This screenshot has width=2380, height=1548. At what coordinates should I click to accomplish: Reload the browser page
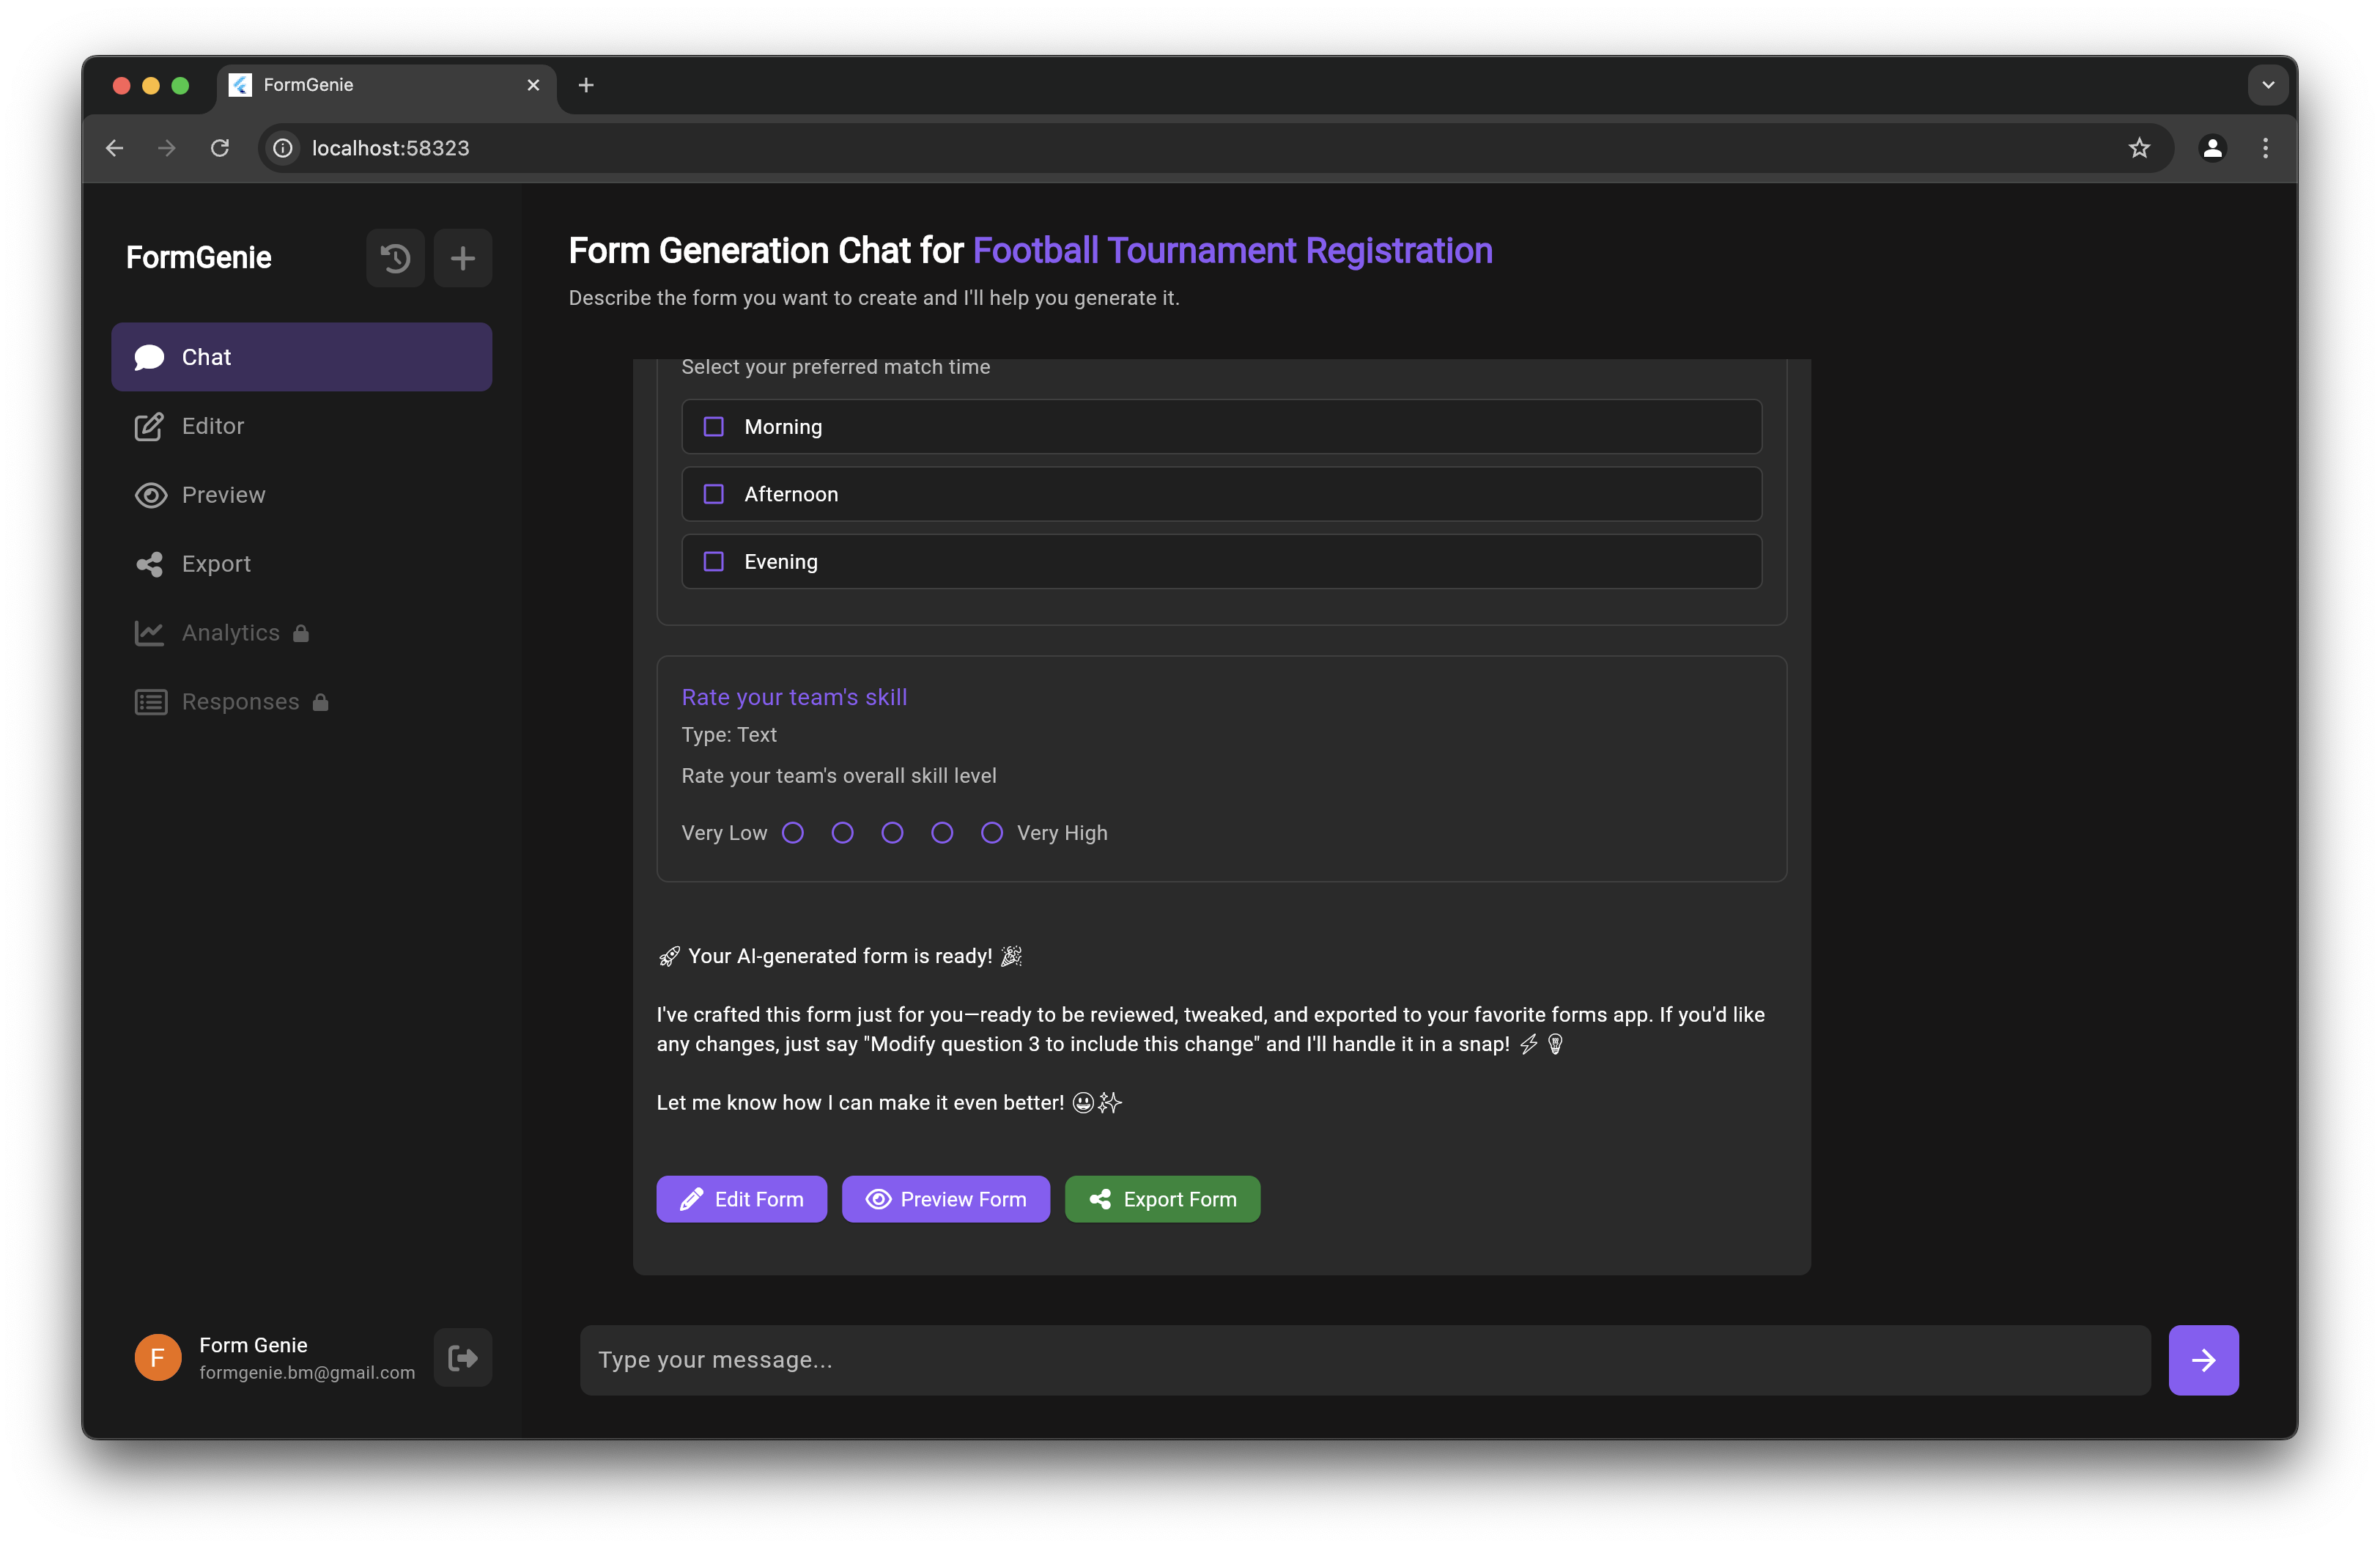pyautogui.click(x=220, y=148)
